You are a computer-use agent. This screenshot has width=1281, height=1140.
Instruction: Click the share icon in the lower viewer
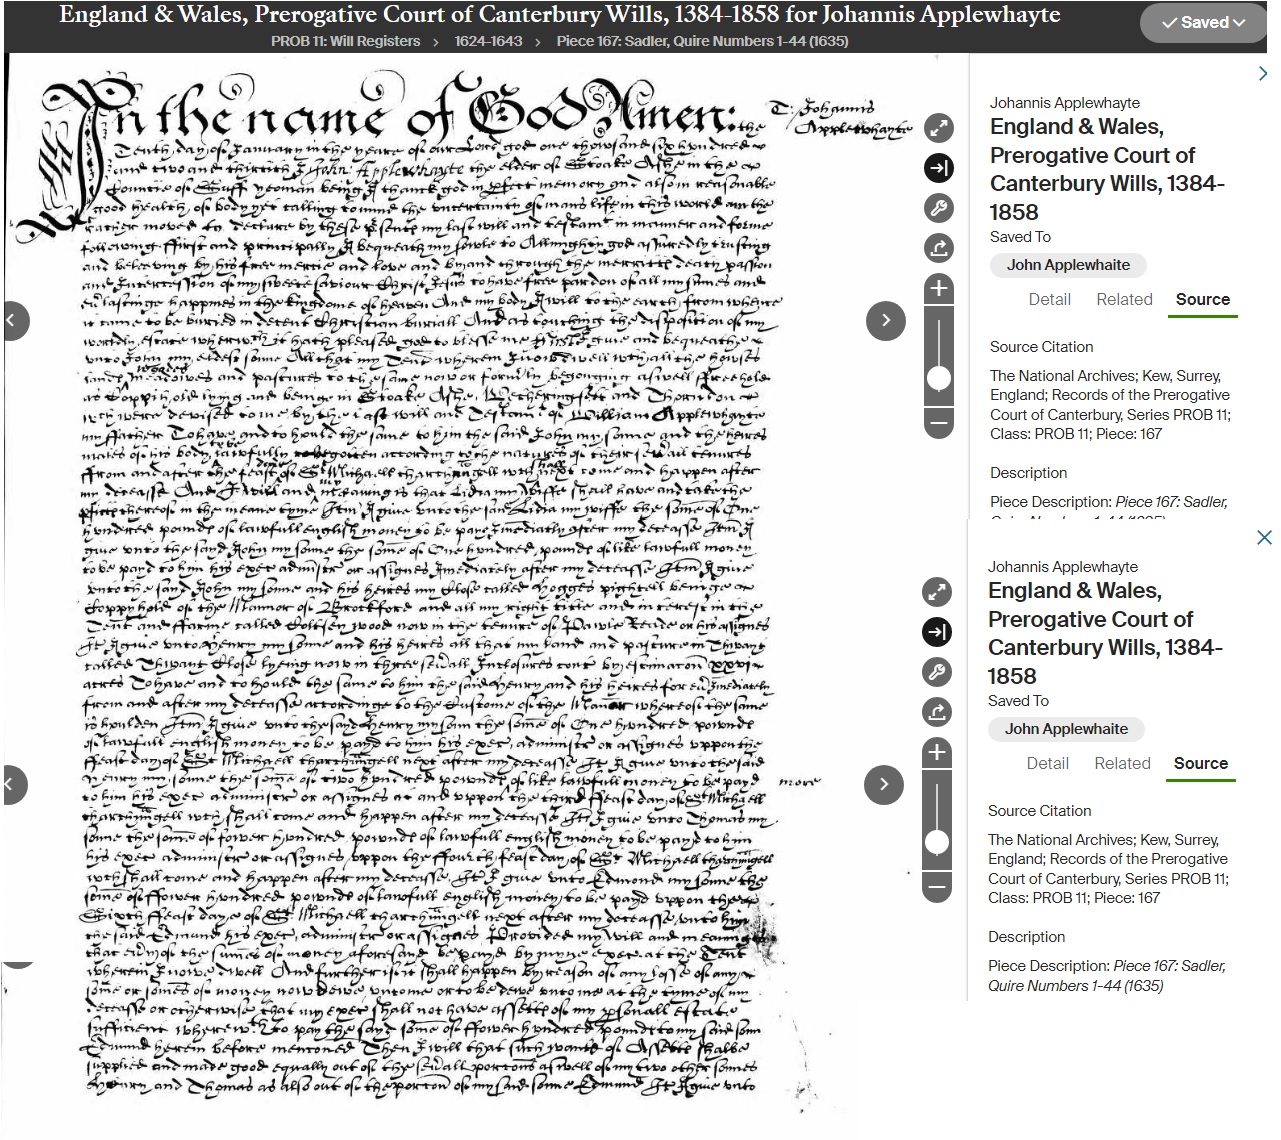[936, 711]
